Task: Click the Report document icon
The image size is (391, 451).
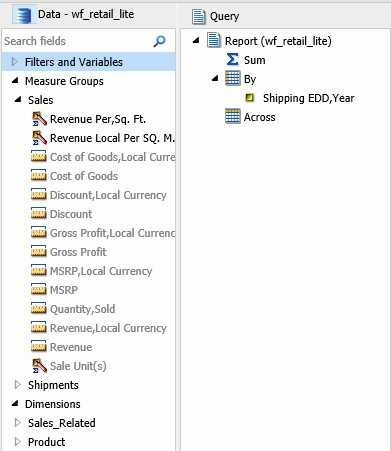Action: tap(214, 41)
